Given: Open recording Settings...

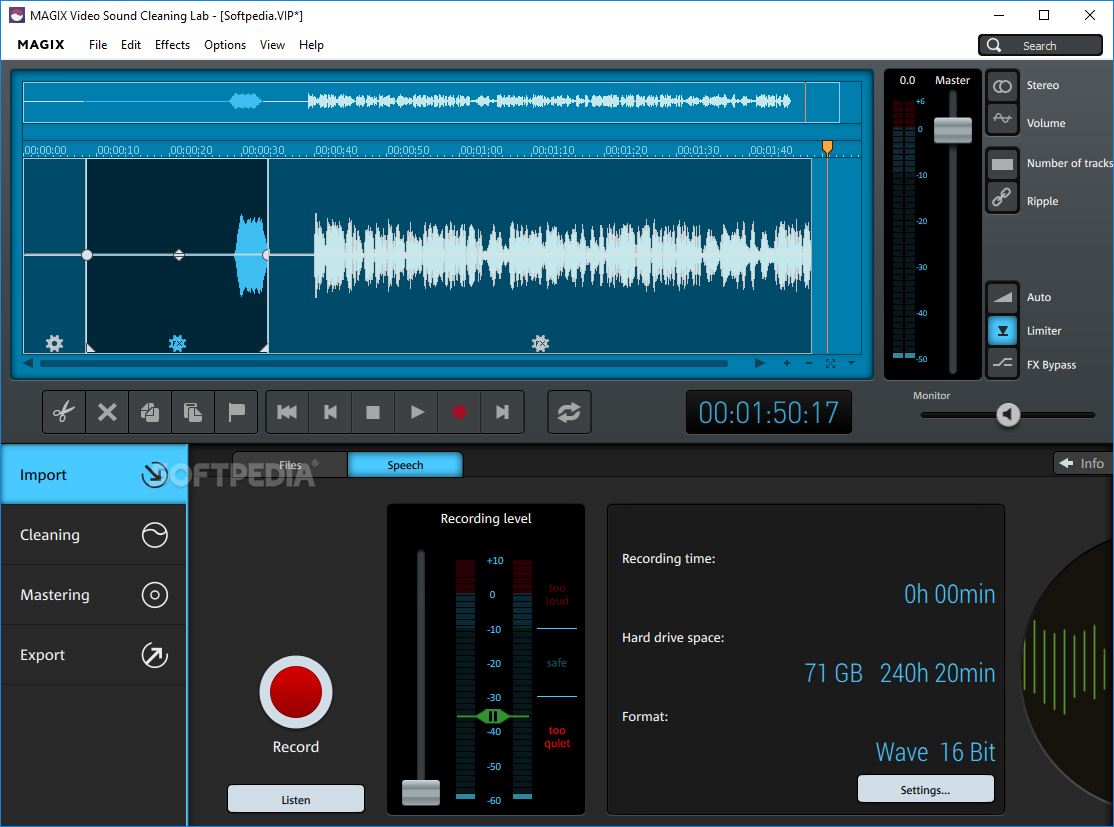Looking at the screenshot, I should tap(925, 789).
